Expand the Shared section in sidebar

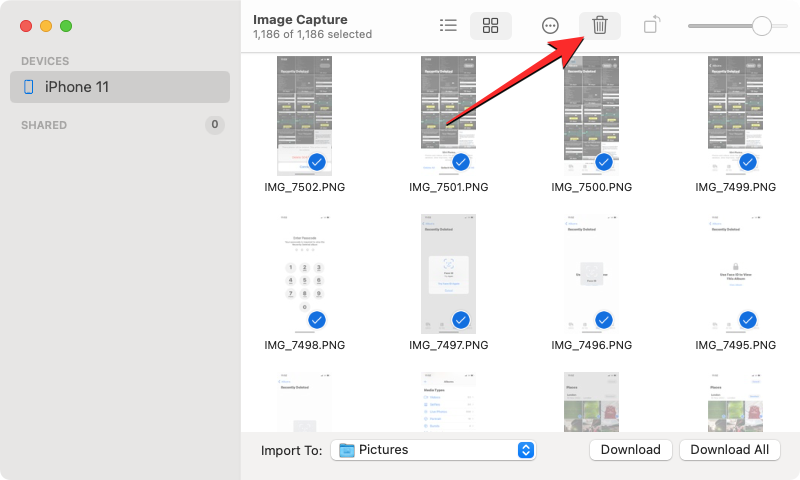(x=44, y=125)
